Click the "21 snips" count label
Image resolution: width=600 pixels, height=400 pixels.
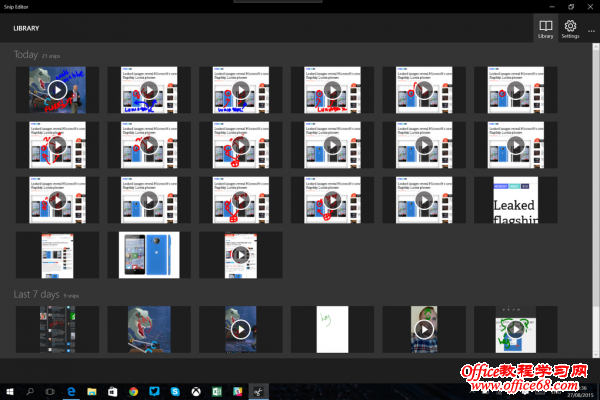pyautogui.click(x=51, y=56)
